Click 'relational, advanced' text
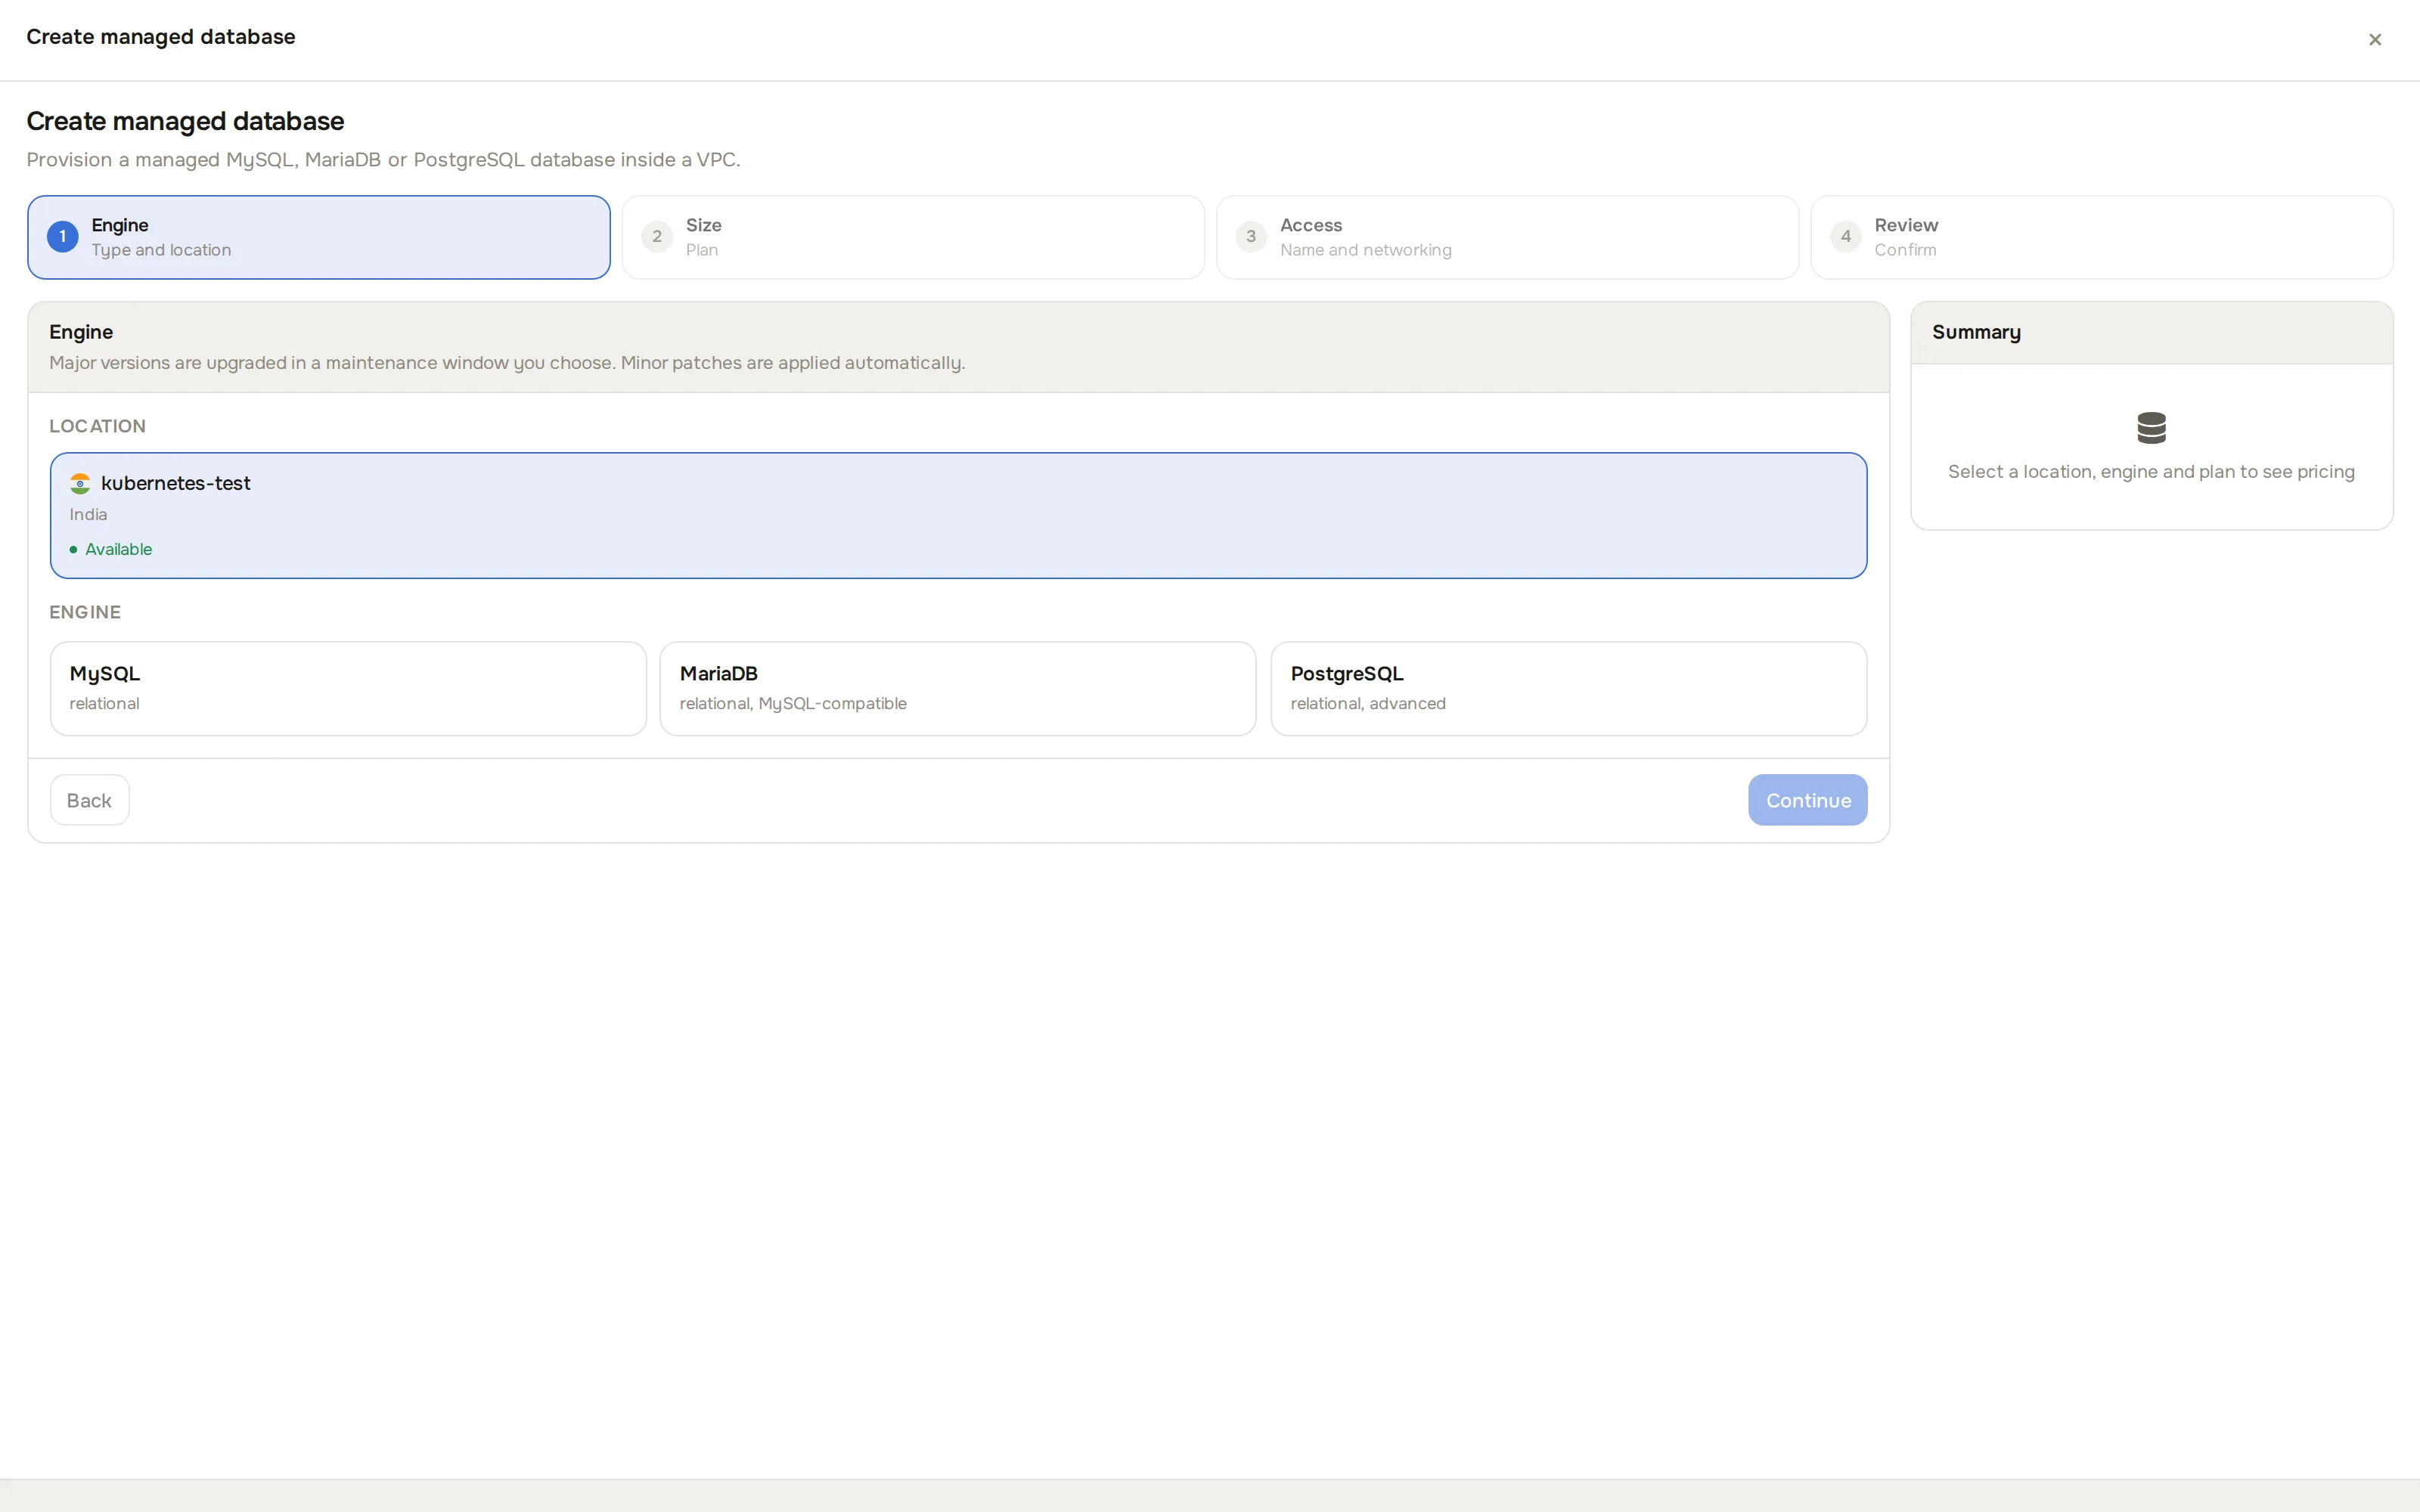2420x1512 pixels. pyautogui.click(x=1368, y=704)
